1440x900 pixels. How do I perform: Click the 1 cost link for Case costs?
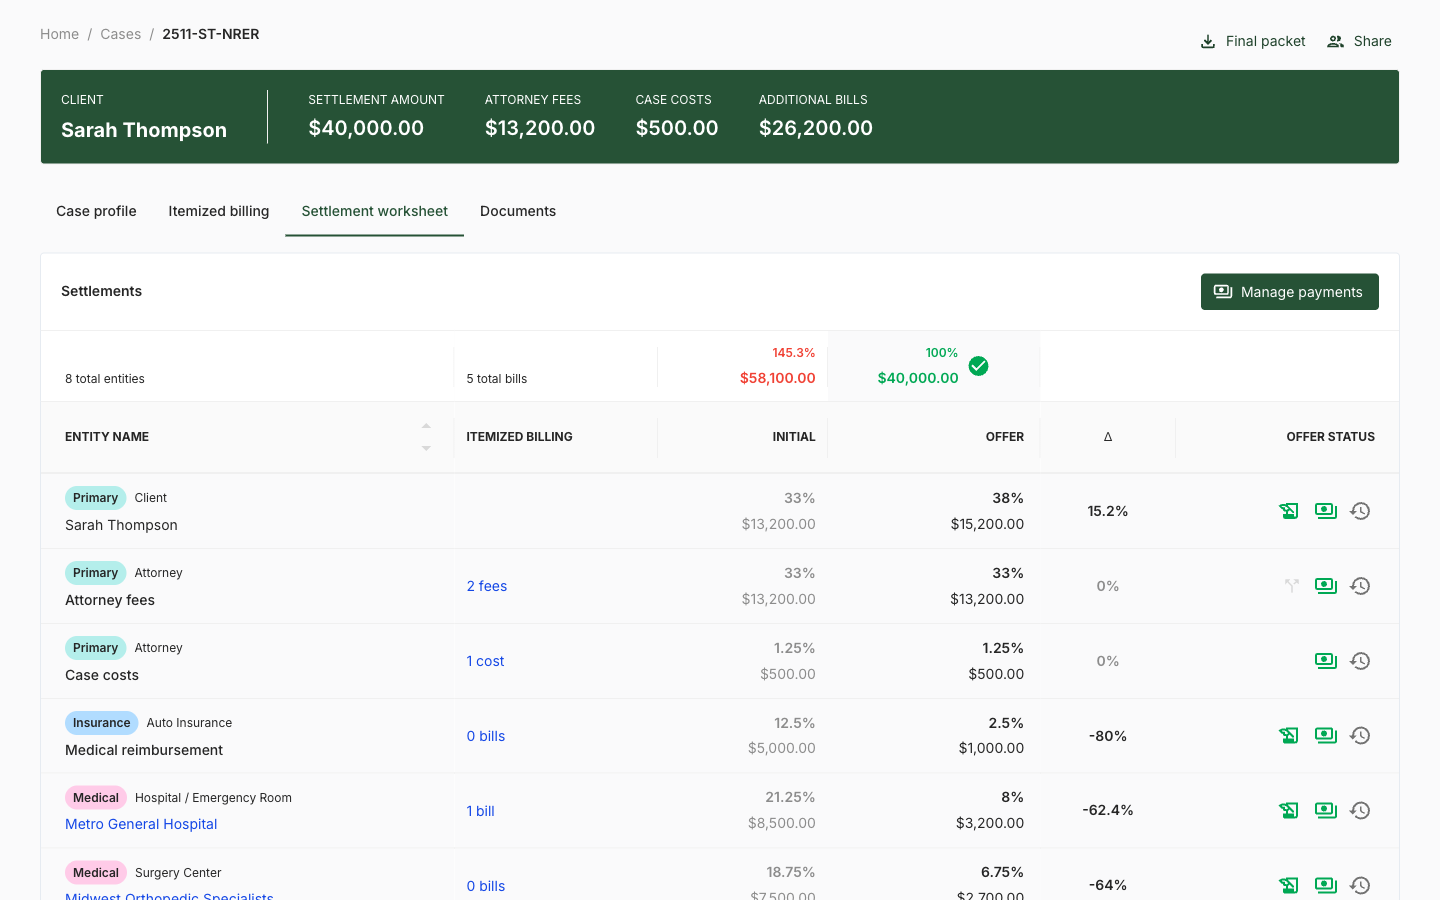pos(485,661)
